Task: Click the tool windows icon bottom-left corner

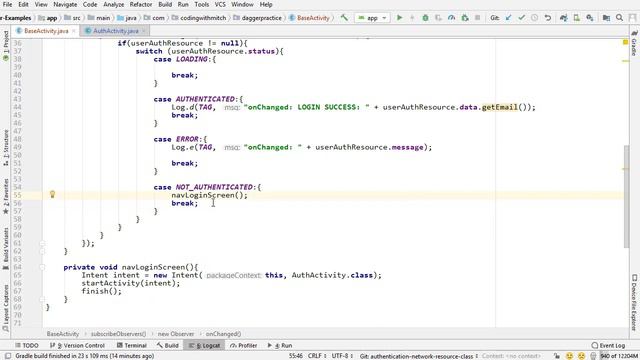Action: click(8, 356)
